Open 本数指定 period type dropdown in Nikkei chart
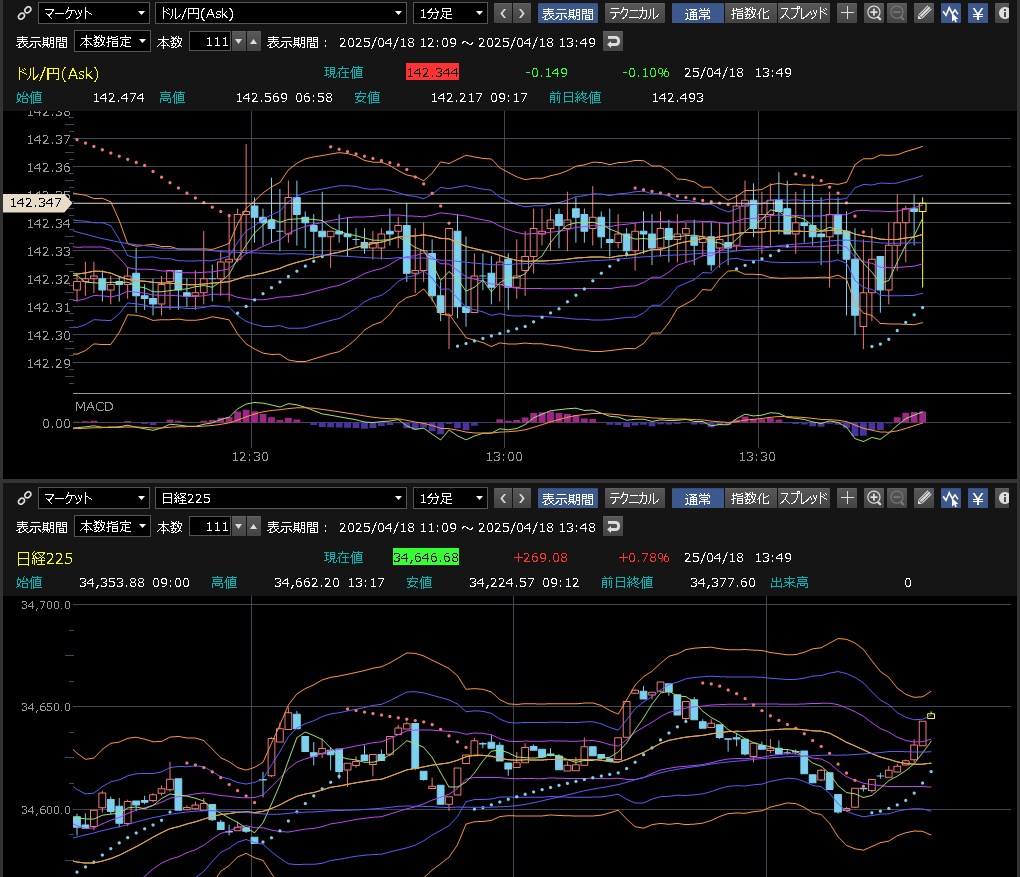 coord(113,526)
